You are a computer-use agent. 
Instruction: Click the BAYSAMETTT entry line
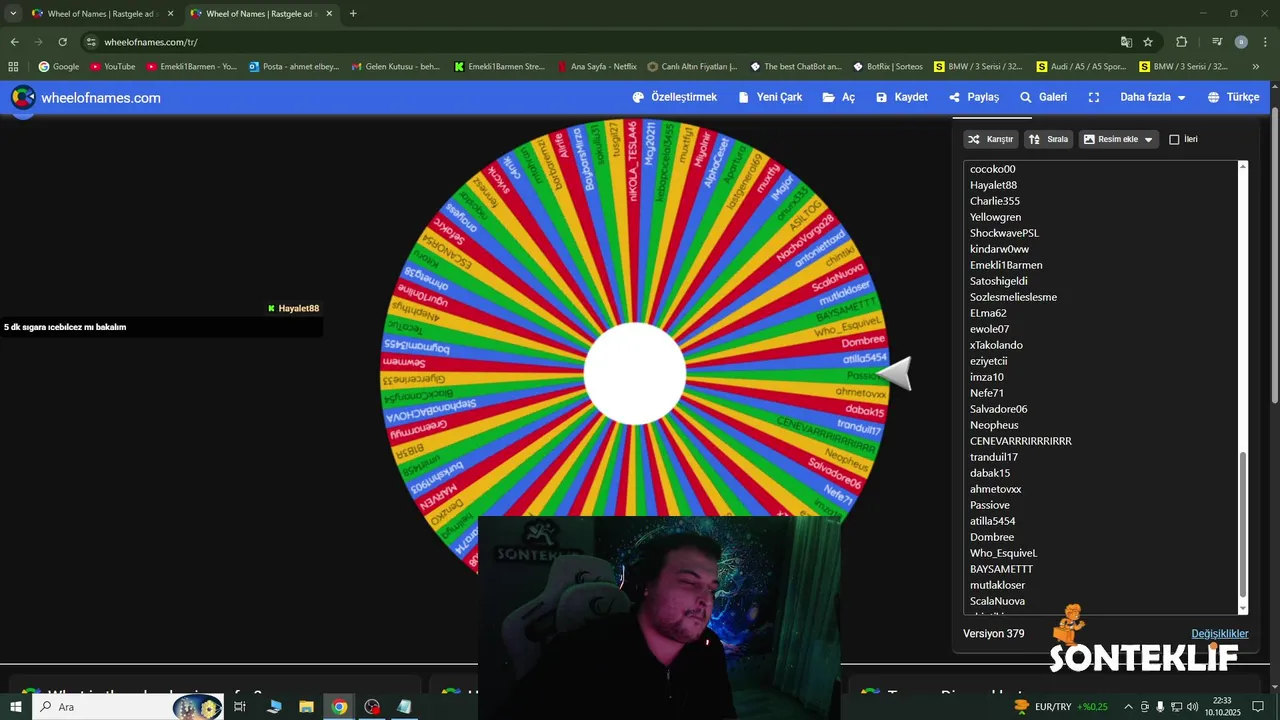coord(1001,569)
